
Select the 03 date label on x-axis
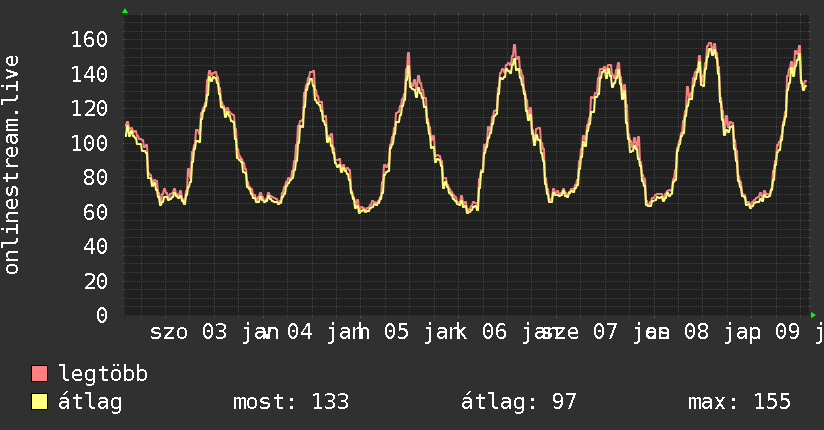pos(214,333)
